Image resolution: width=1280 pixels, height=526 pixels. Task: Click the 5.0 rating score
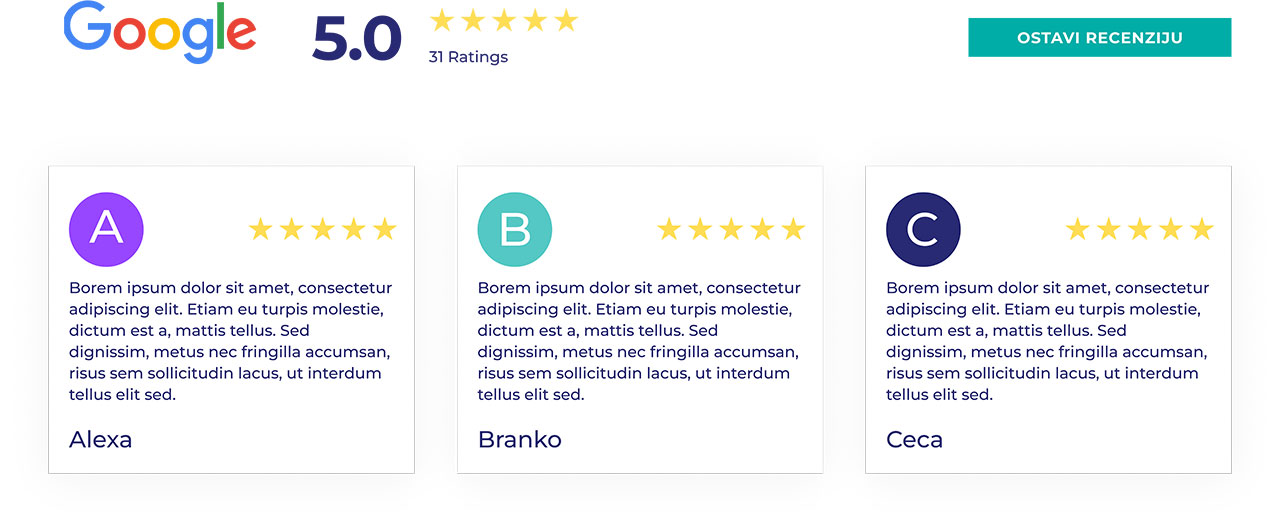coord(357,39)
